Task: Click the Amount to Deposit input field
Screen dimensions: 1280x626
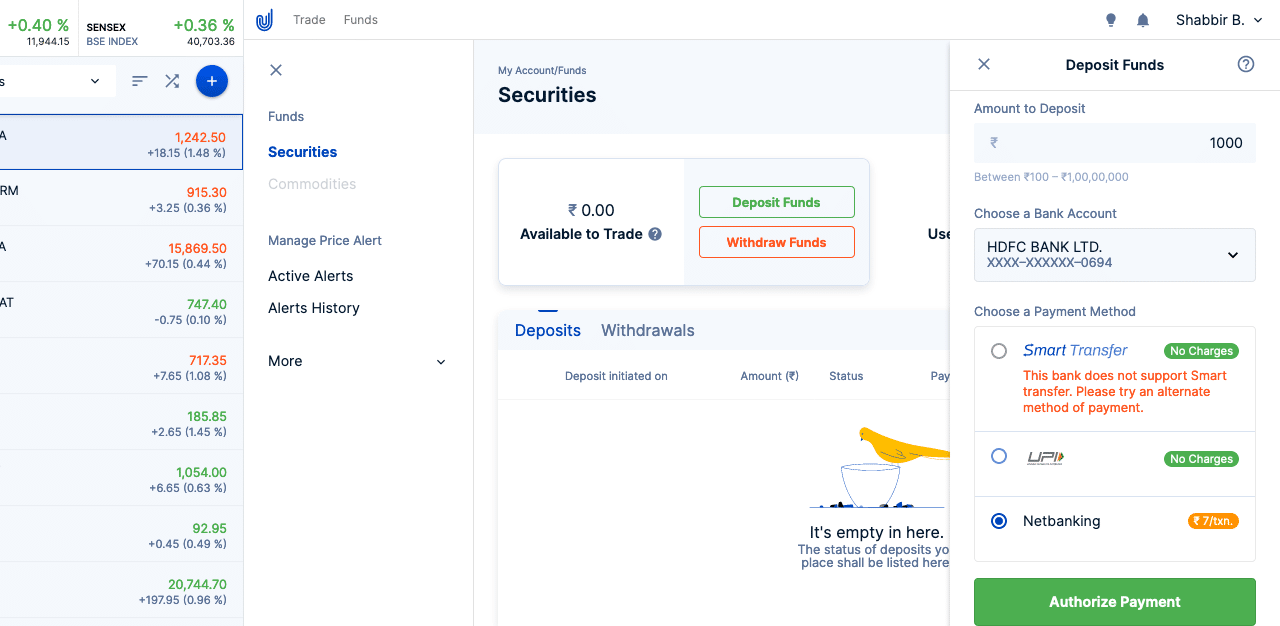Action: coord(1115,143)
